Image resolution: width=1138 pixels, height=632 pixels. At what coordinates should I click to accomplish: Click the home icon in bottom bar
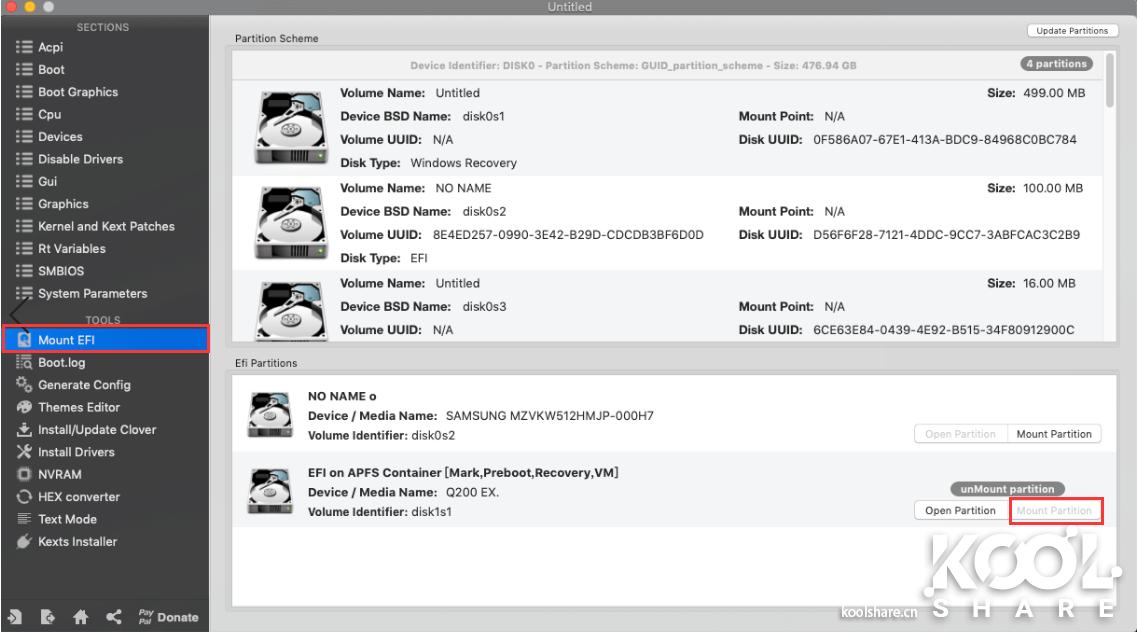80,617
